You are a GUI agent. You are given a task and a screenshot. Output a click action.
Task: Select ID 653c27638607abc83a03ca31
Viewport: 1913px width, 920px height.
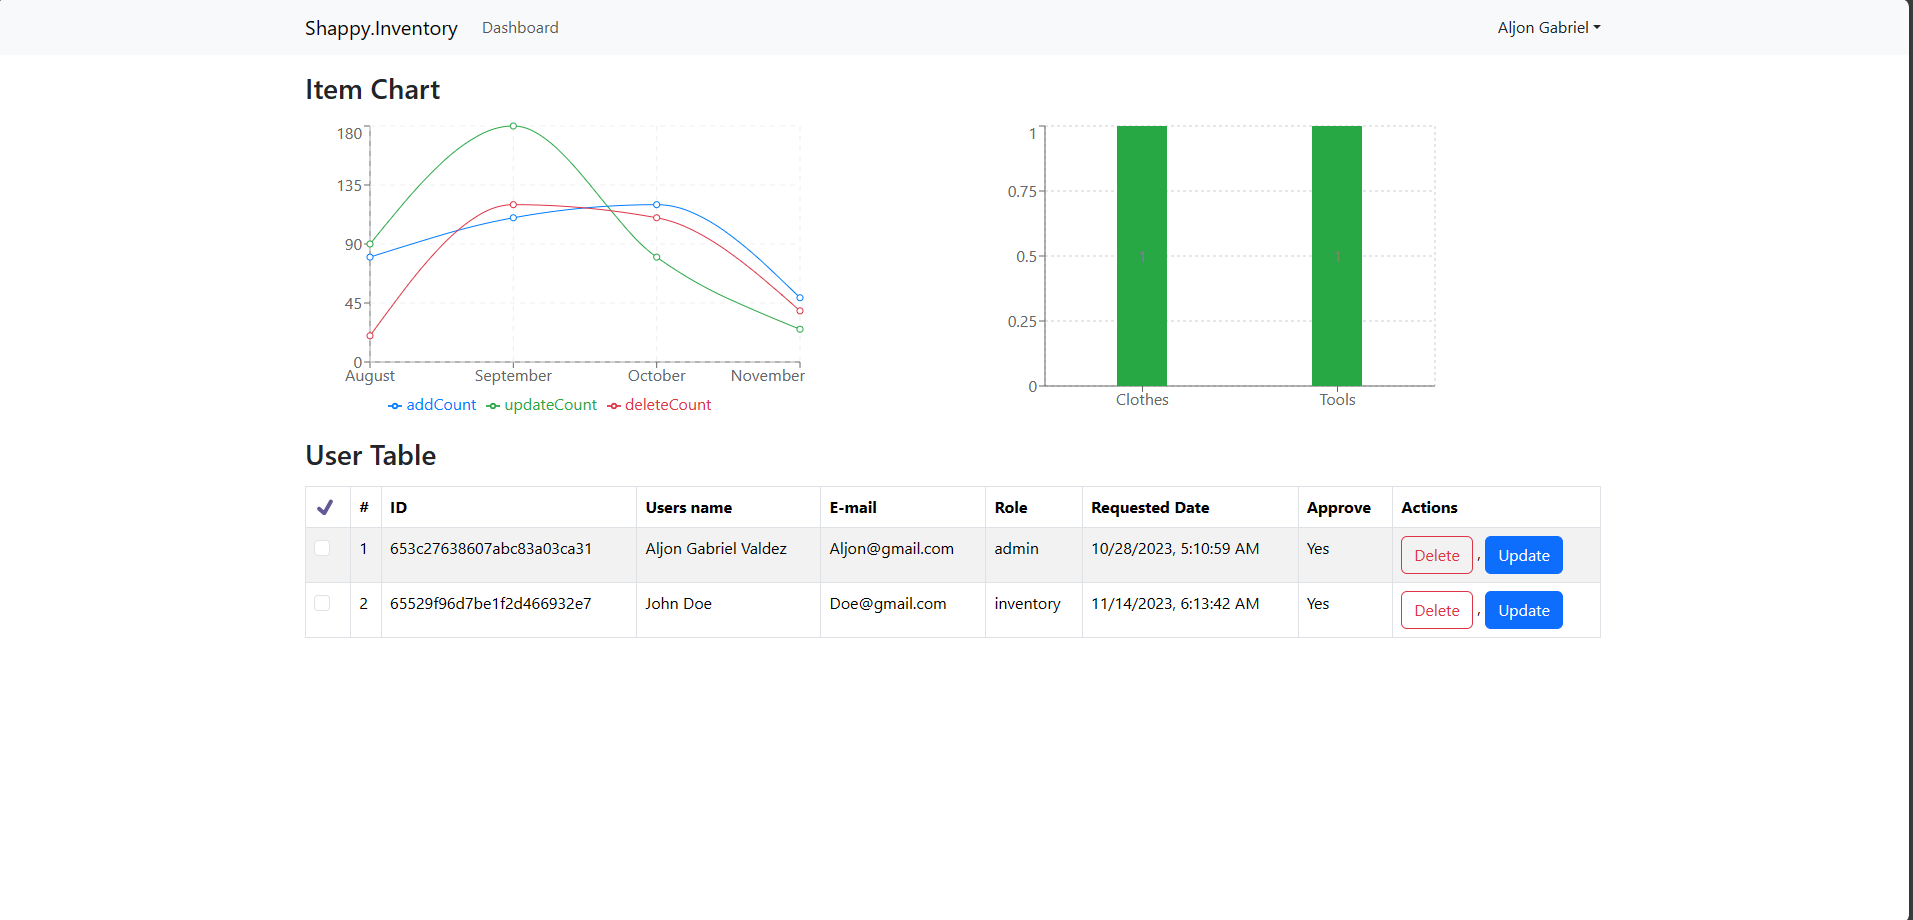coord(491,548)
